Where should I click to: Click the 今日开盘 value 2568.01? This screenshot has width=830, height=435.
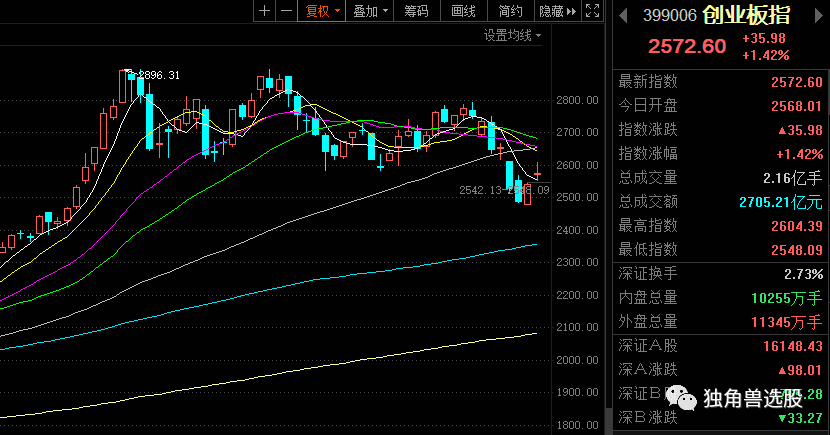click(797, 106)
